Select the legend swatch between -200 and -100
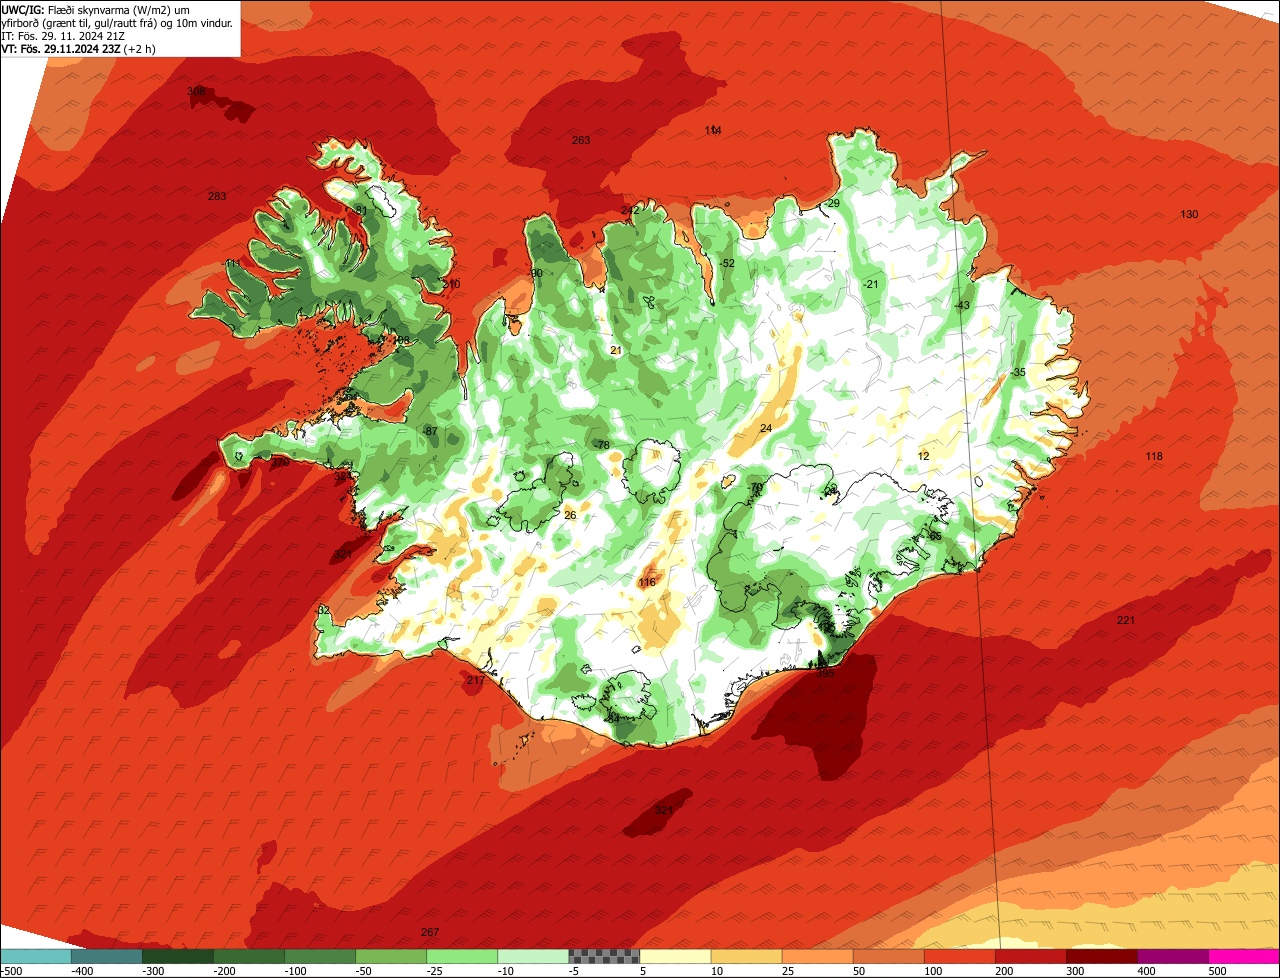Screen dimensions: 1280x978 249,955
